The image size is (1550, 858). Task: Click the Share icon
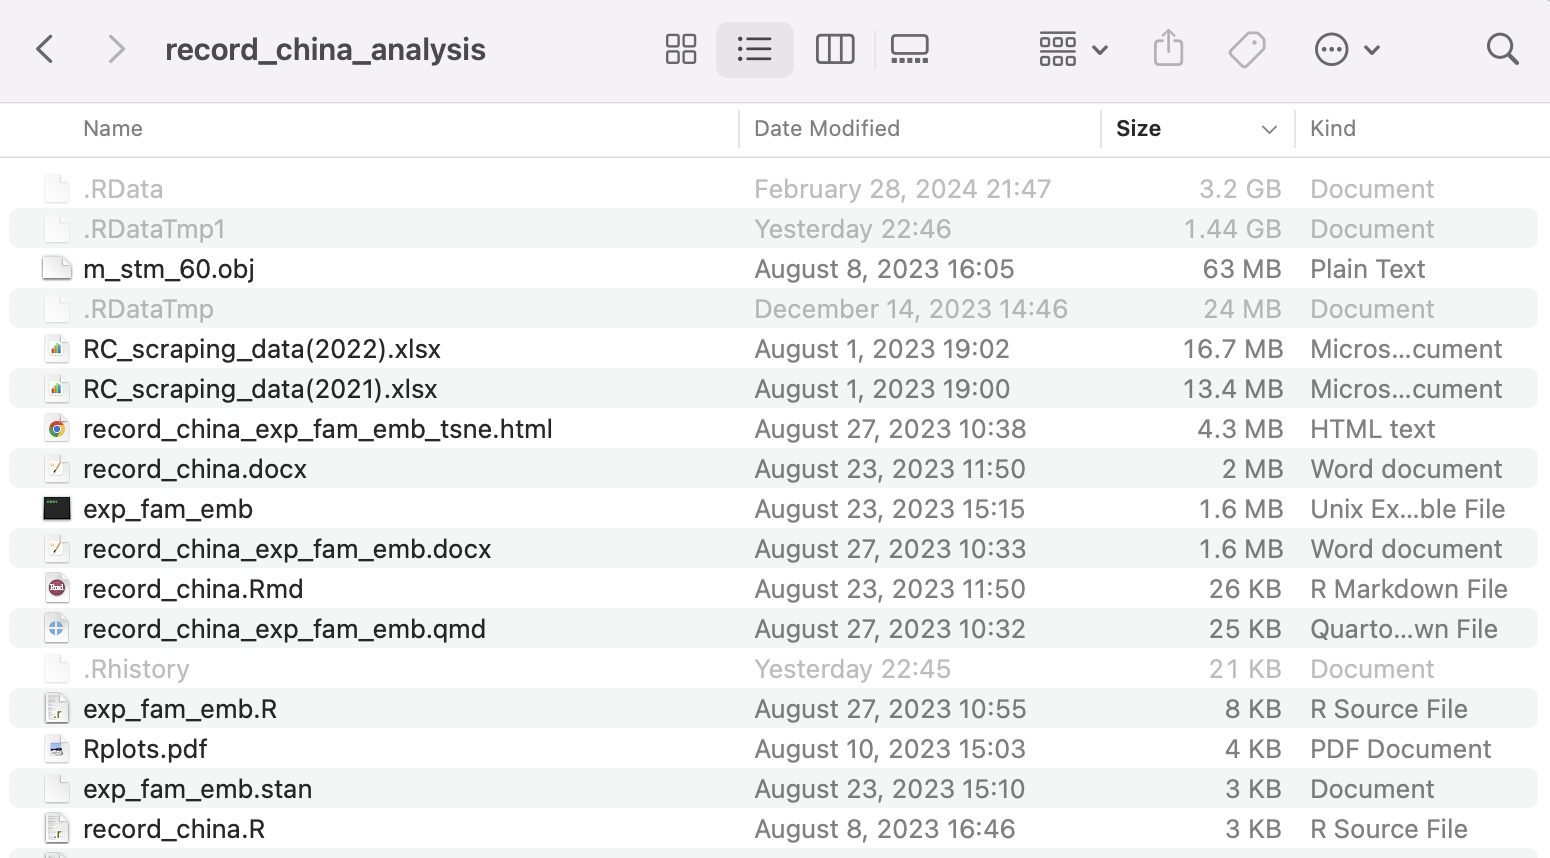[x=1168, y=49]
